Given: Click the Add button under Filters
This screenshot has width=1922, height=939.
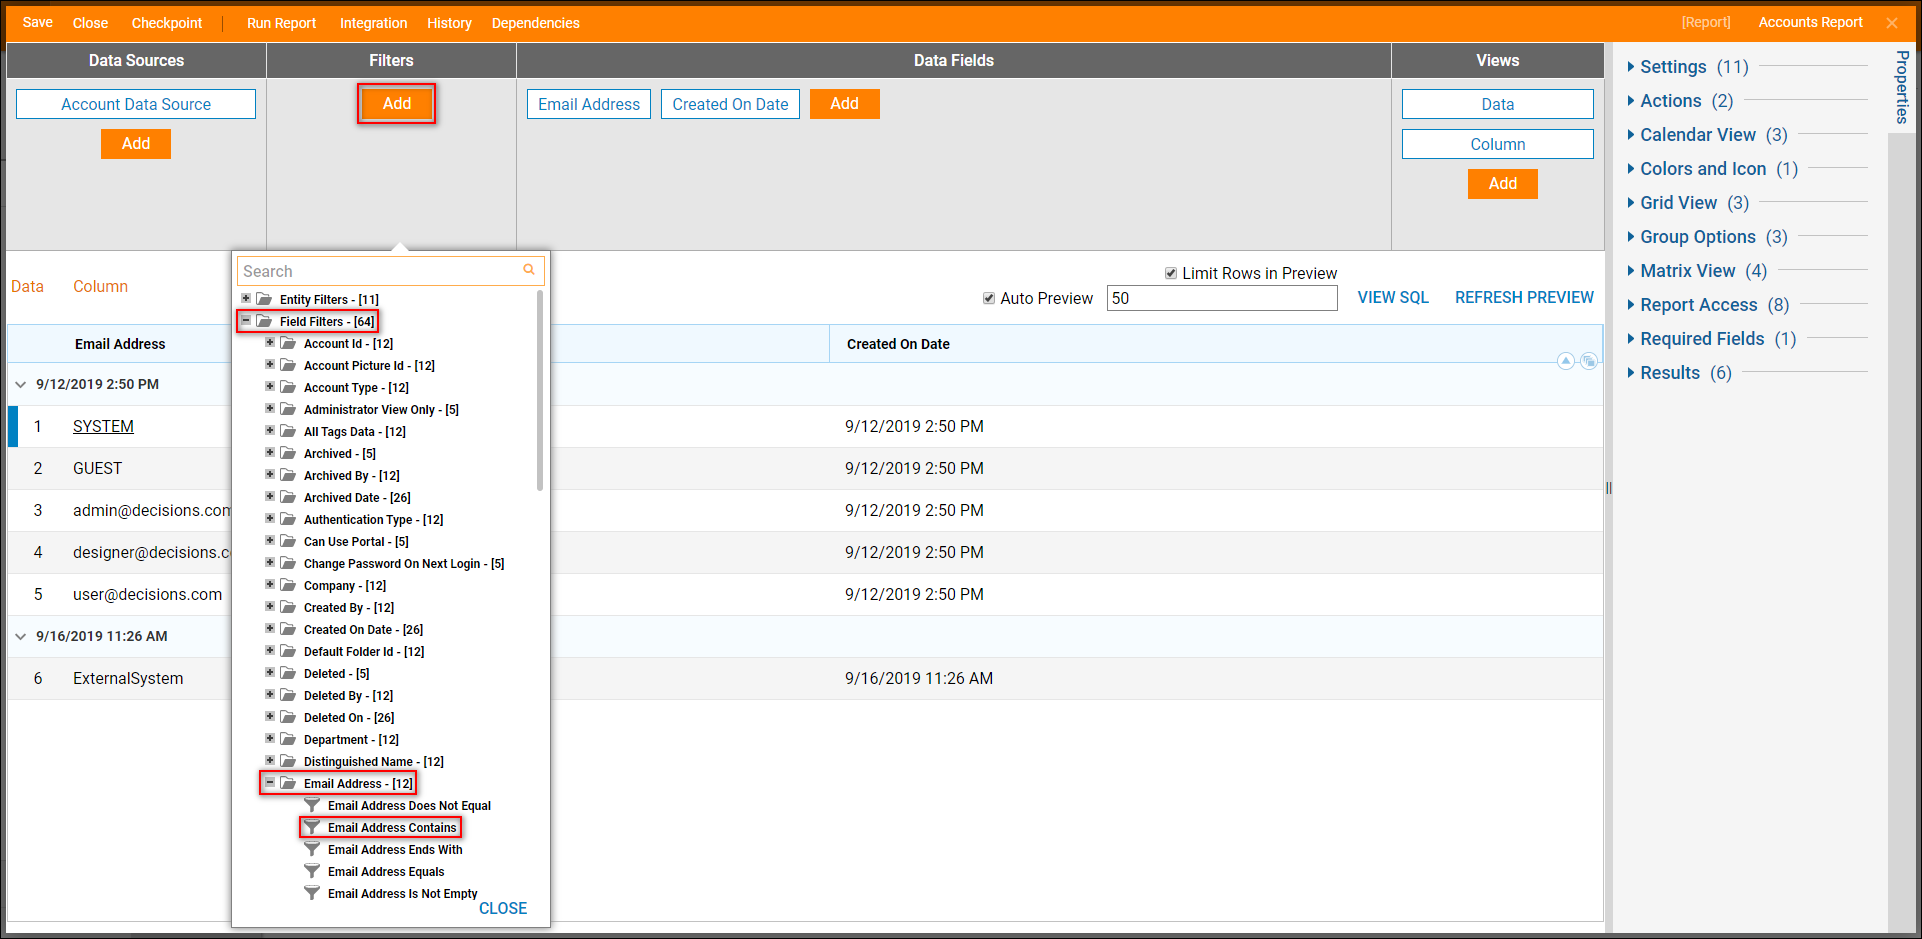Looking at the screenshot, I should point(396,103).
